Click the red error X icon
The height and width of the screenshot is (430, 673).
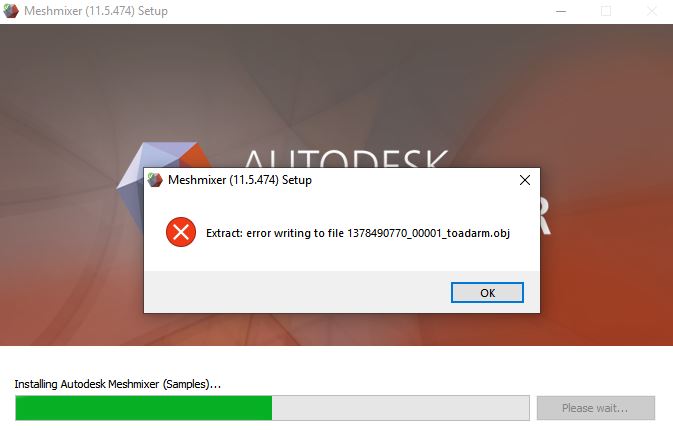coord(181,232)
